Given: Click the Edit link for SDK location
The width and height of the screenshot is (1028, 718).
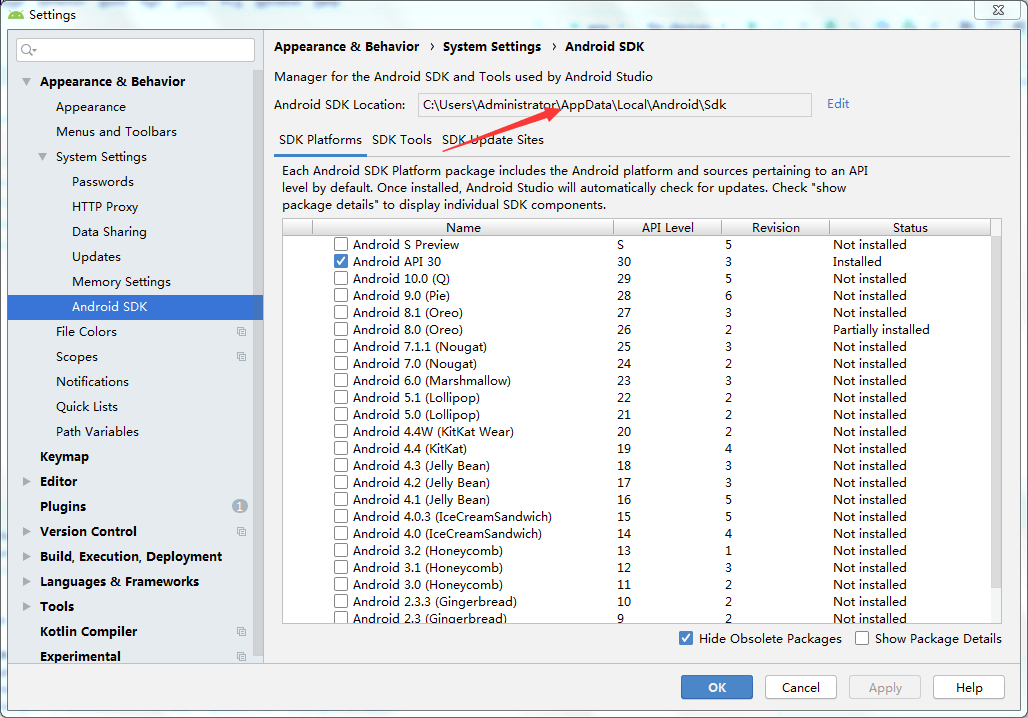Looking at the screenshot, I should pos(838,104).
